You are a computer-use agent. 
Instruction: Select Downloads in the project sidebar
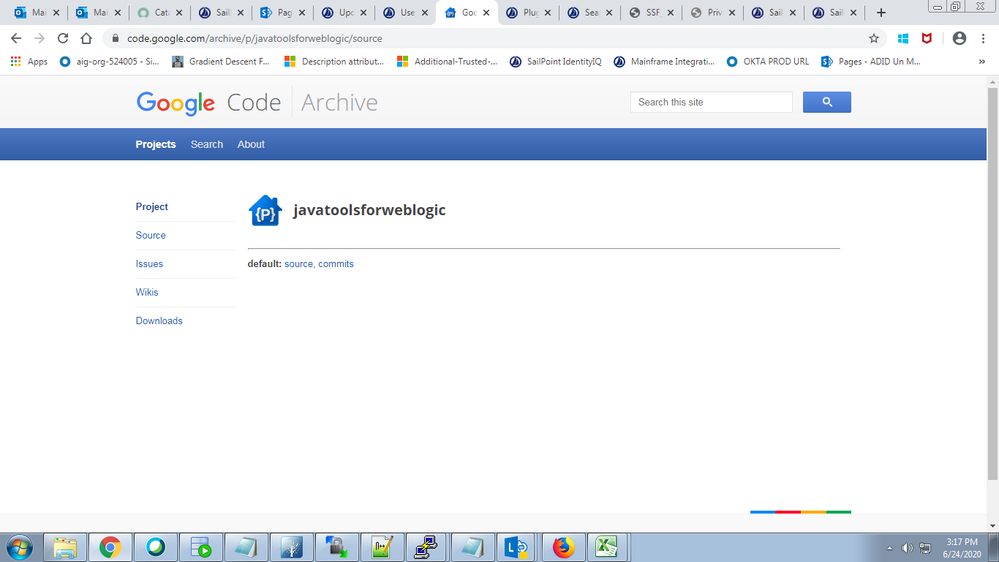point(159,321)
